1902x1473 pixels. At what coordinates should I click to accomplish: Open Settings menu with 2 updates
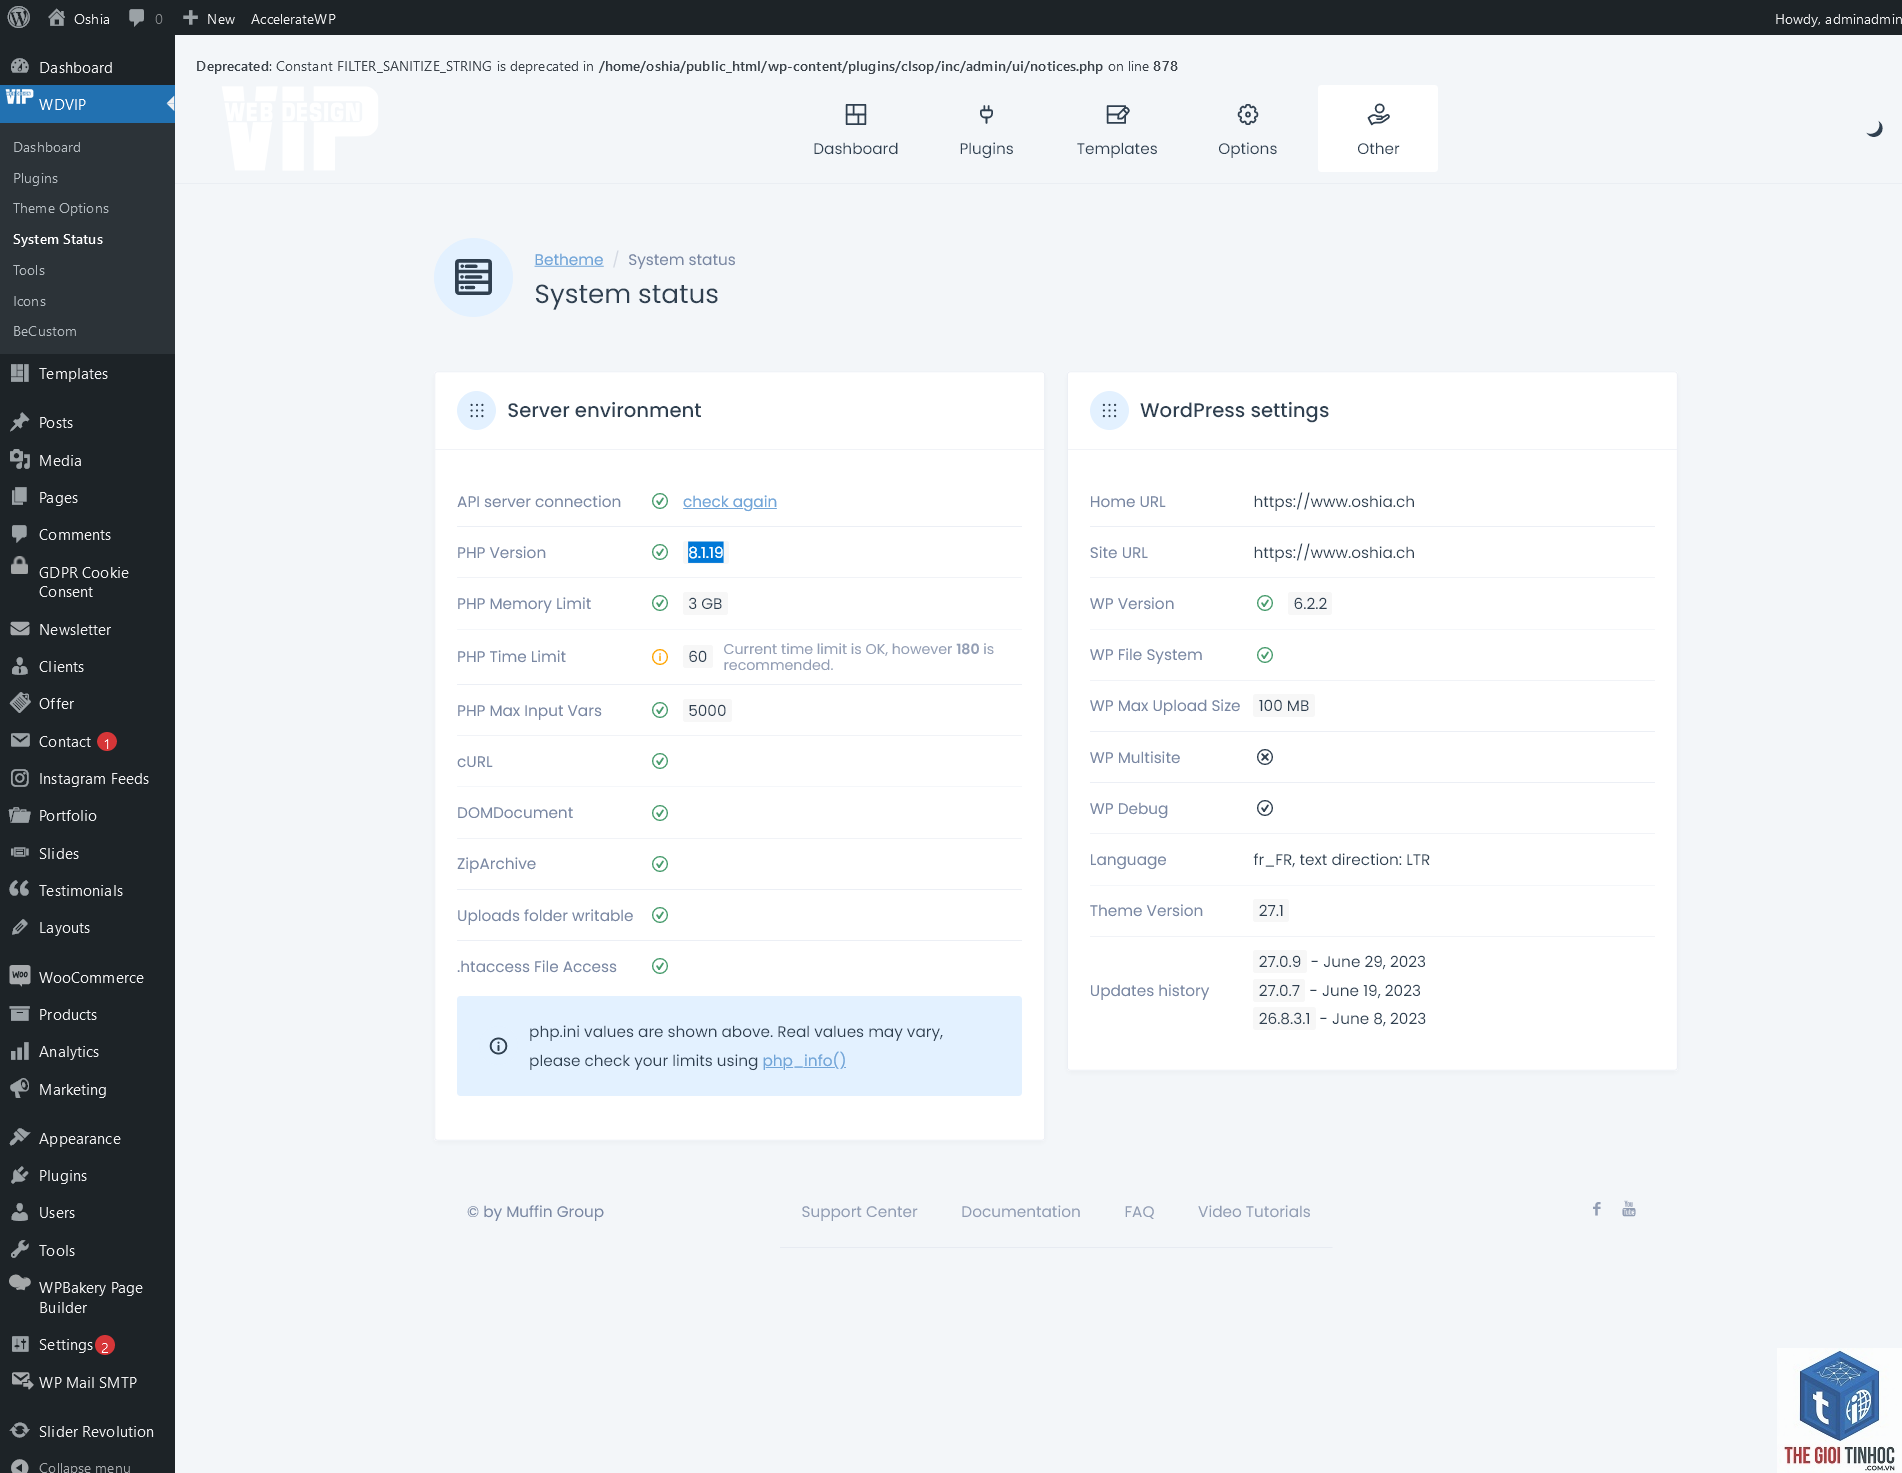87,1345
